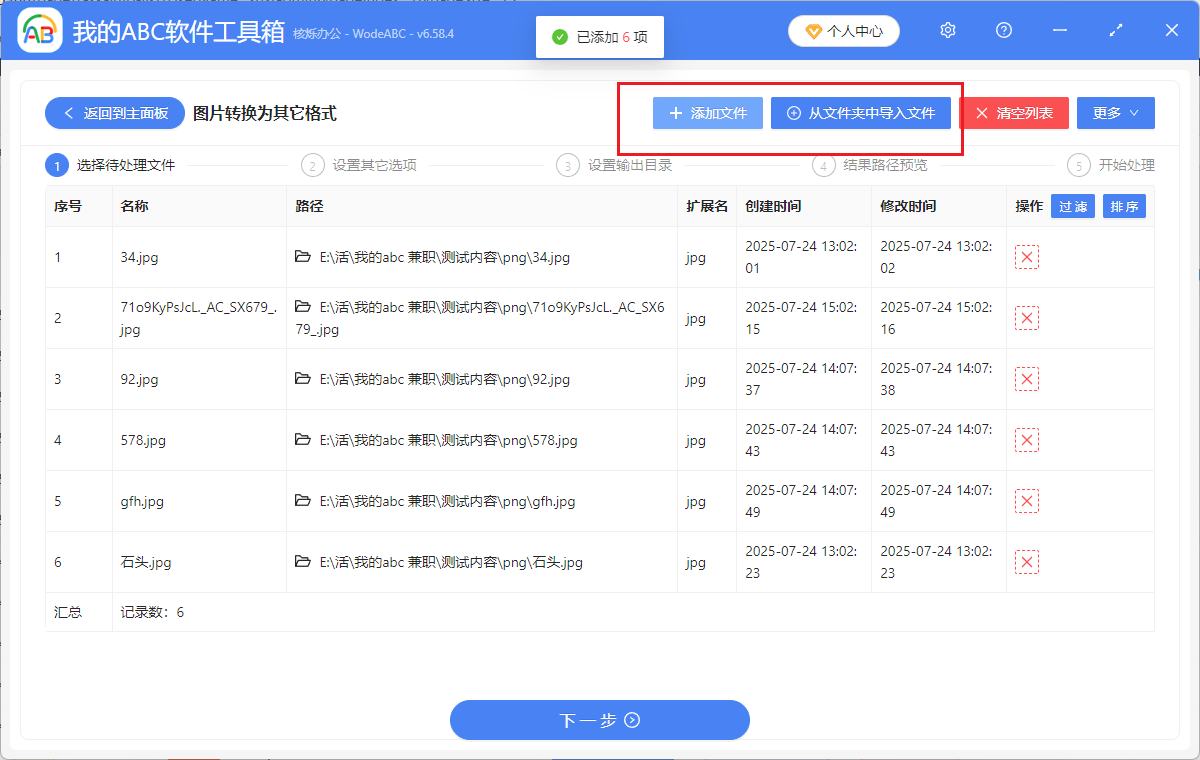Click 下一步 next step button
1200x760 pixels.
coord(600,720)
